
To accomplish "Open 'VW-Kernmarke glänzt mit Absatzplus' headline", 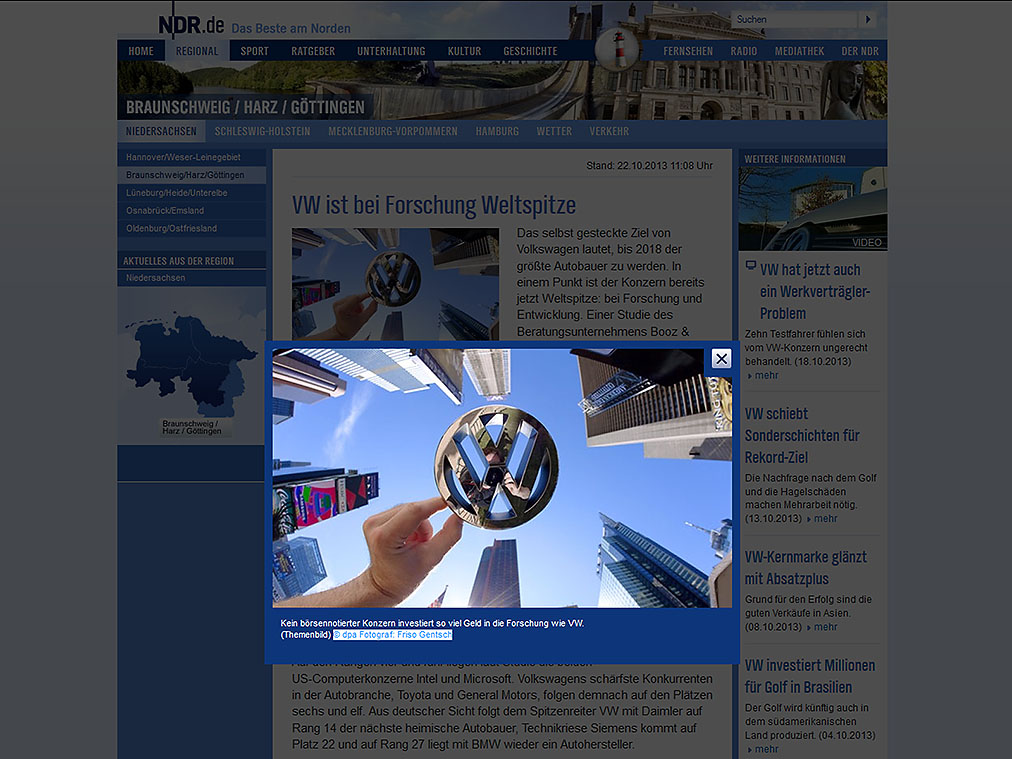I will point(806,568).
